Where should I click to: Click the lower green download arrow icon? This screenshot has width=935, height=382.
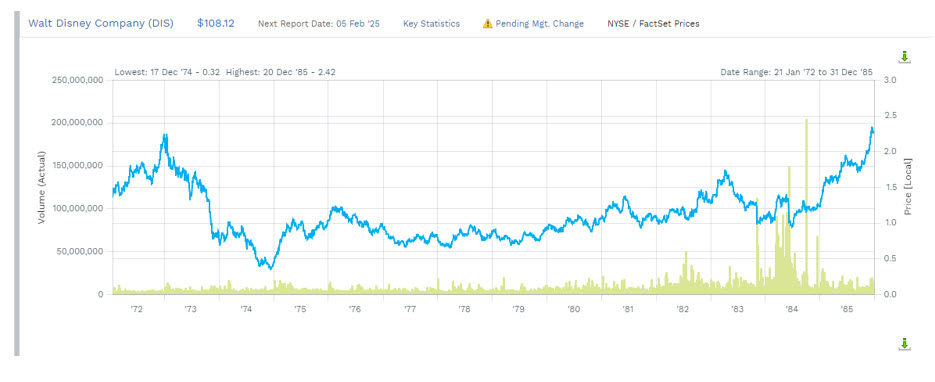(904, 344)
